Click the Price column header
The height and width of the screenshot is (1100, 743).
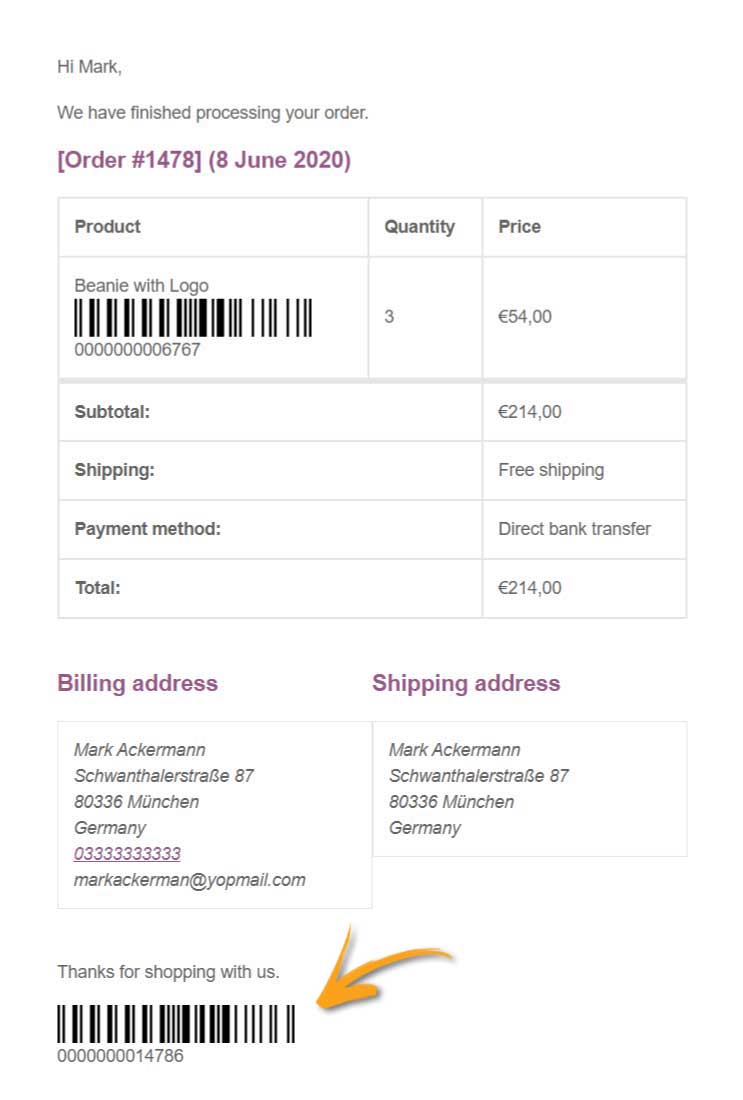[519, 227]
